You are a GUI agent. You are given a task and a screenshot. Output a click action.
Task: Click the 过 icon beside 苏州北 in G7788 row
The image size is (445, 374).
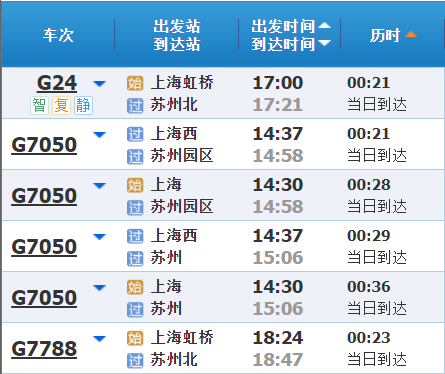click(x=135, y=361)
